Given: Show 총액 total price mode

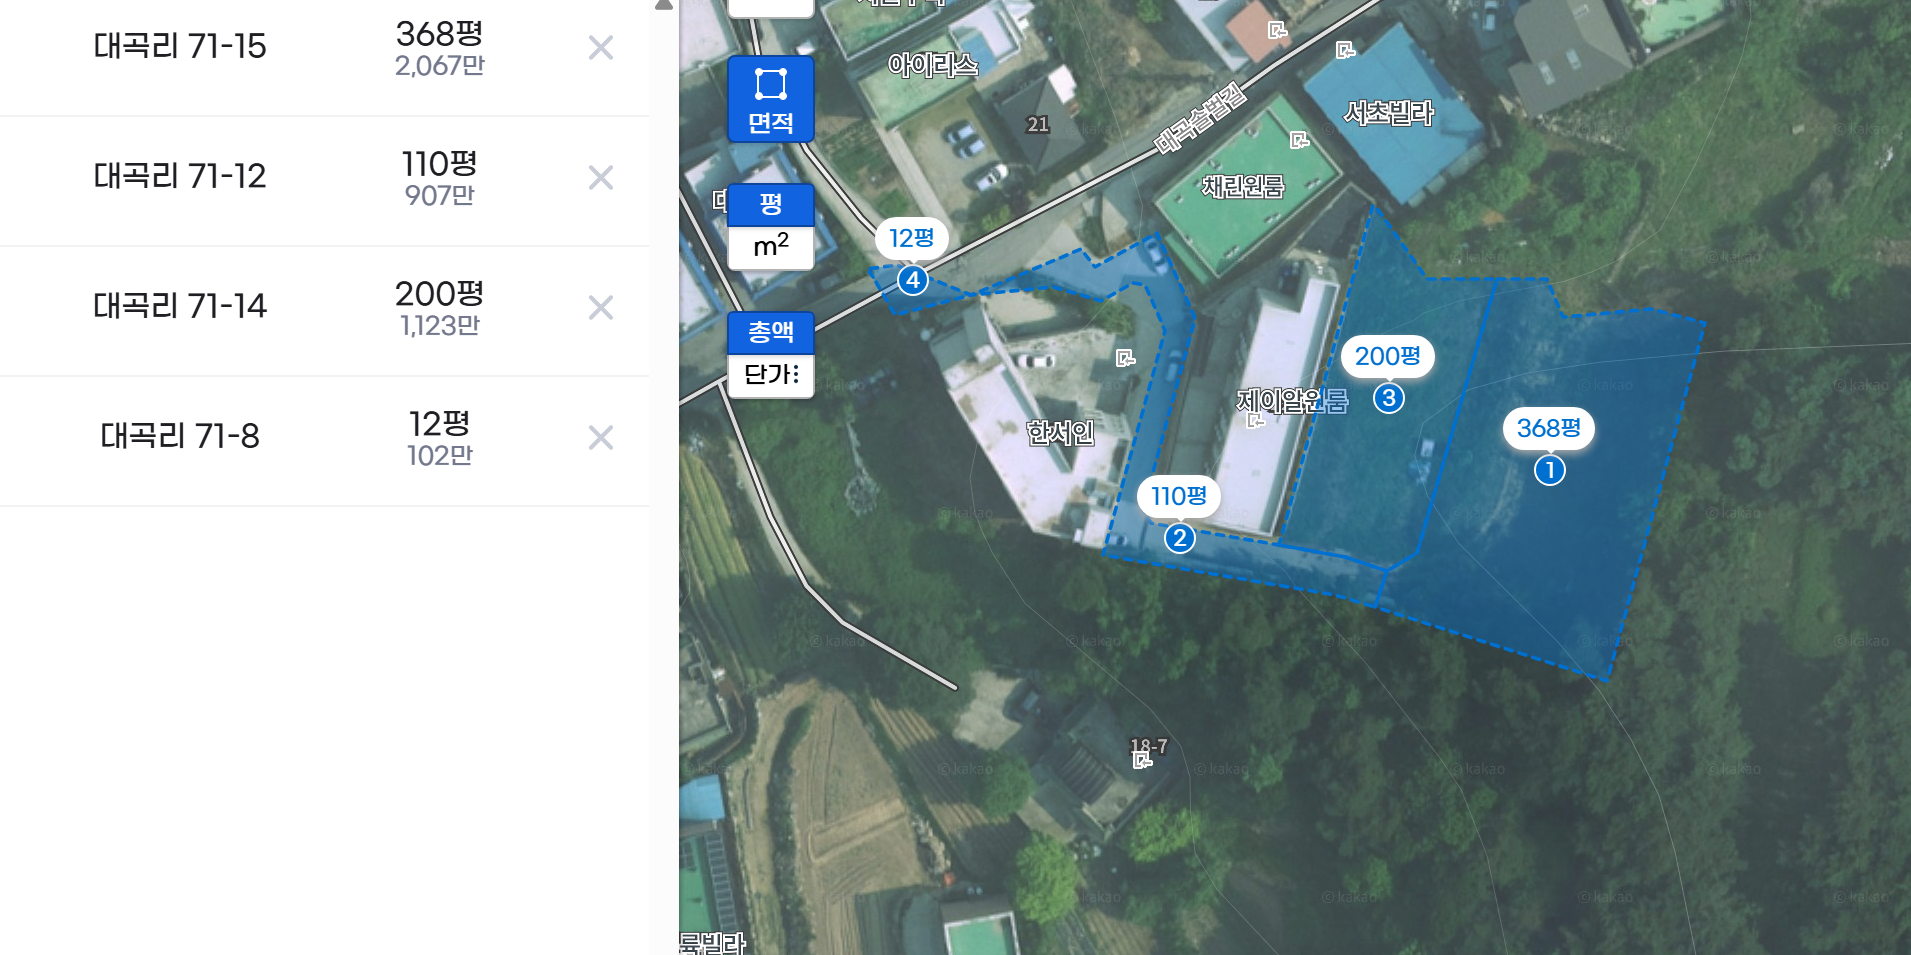Looking at the screenshot, I should click(x=770, y=333).
